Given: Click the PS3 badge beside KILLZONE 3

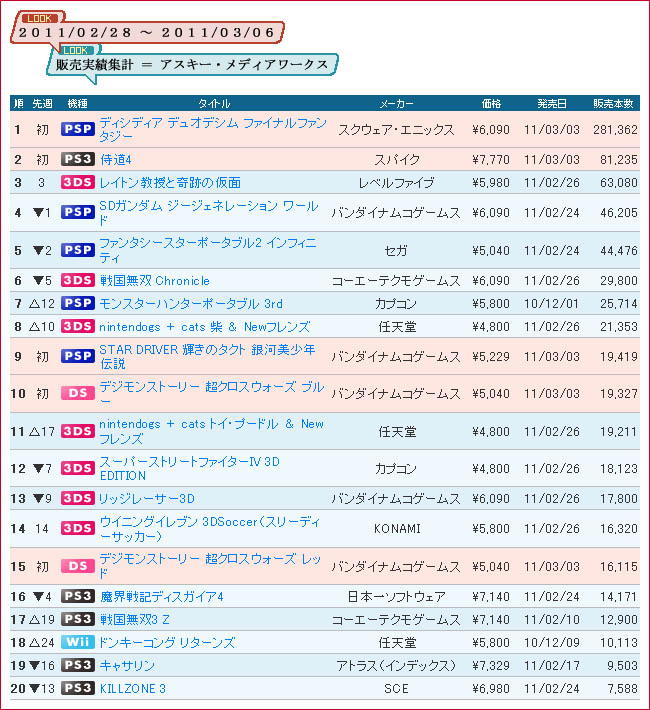Looking at the screenshot, I should 78,688.
